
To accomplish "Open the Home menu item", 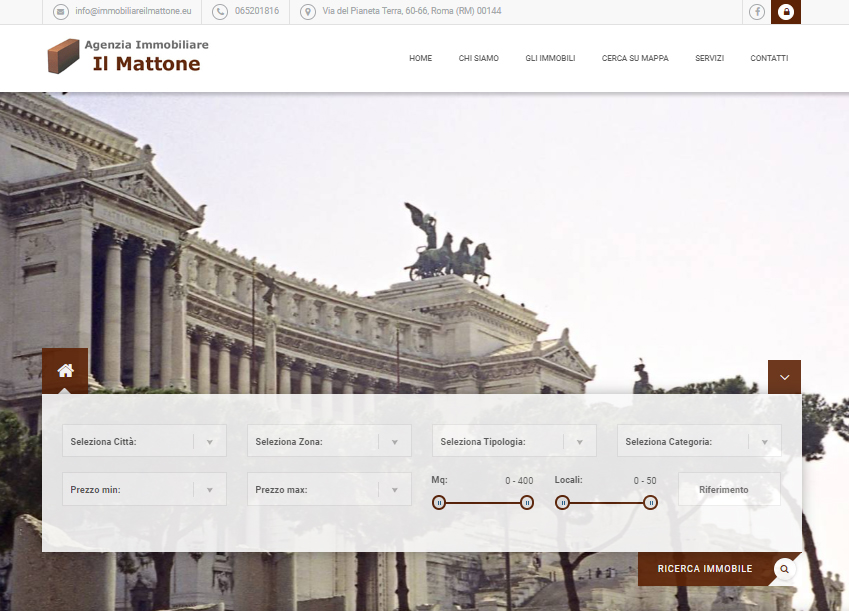I will point(421,58).
